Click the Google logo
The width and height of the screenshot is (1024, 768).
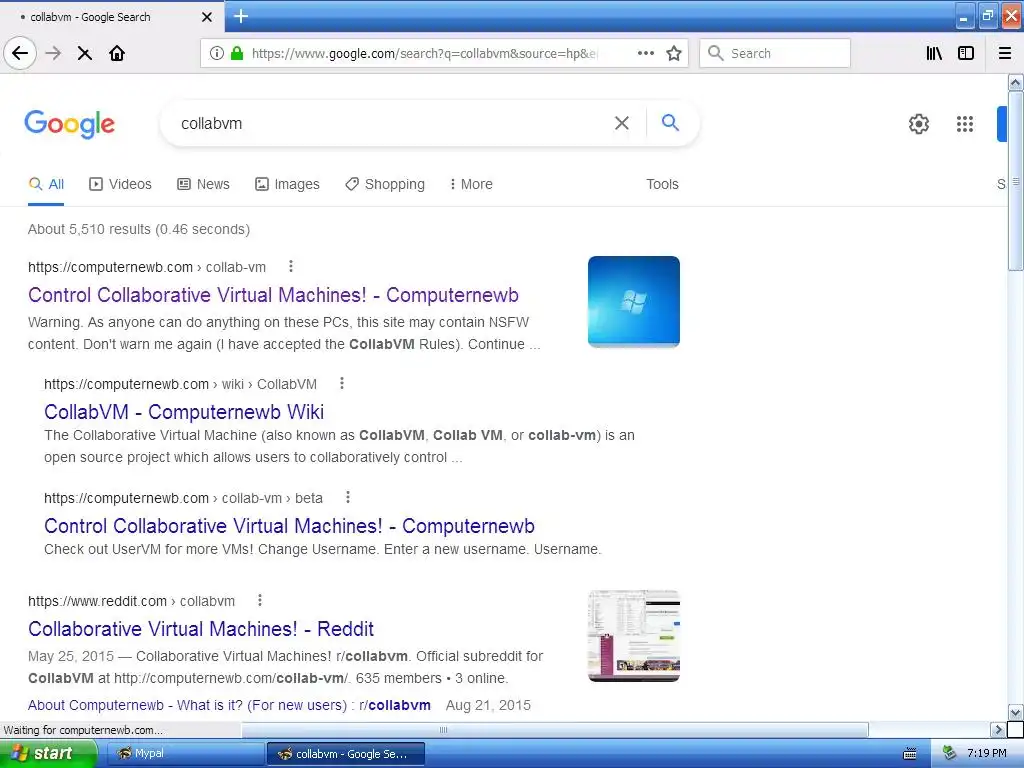(69, 124)
